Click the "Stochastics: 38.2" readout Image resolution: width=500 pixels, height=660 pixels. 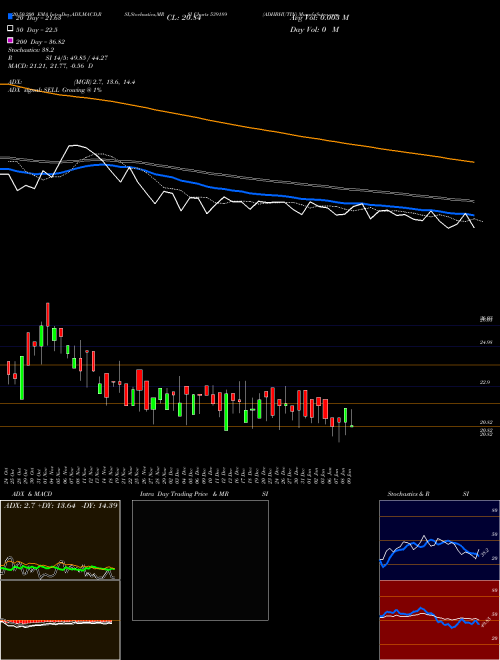(30, 50)
